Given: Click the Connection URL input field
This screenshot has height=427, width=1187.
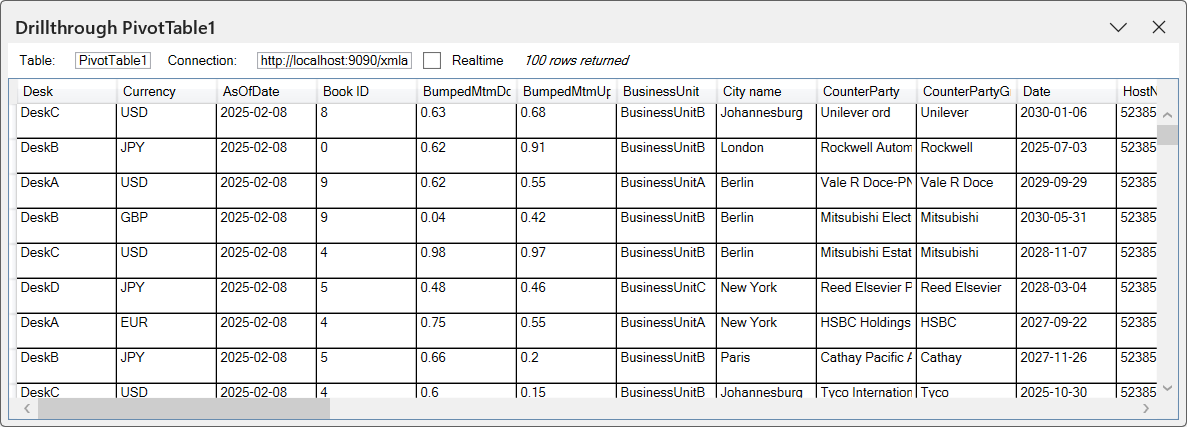Looking at the screenshot, I should [x=334, y=61].
